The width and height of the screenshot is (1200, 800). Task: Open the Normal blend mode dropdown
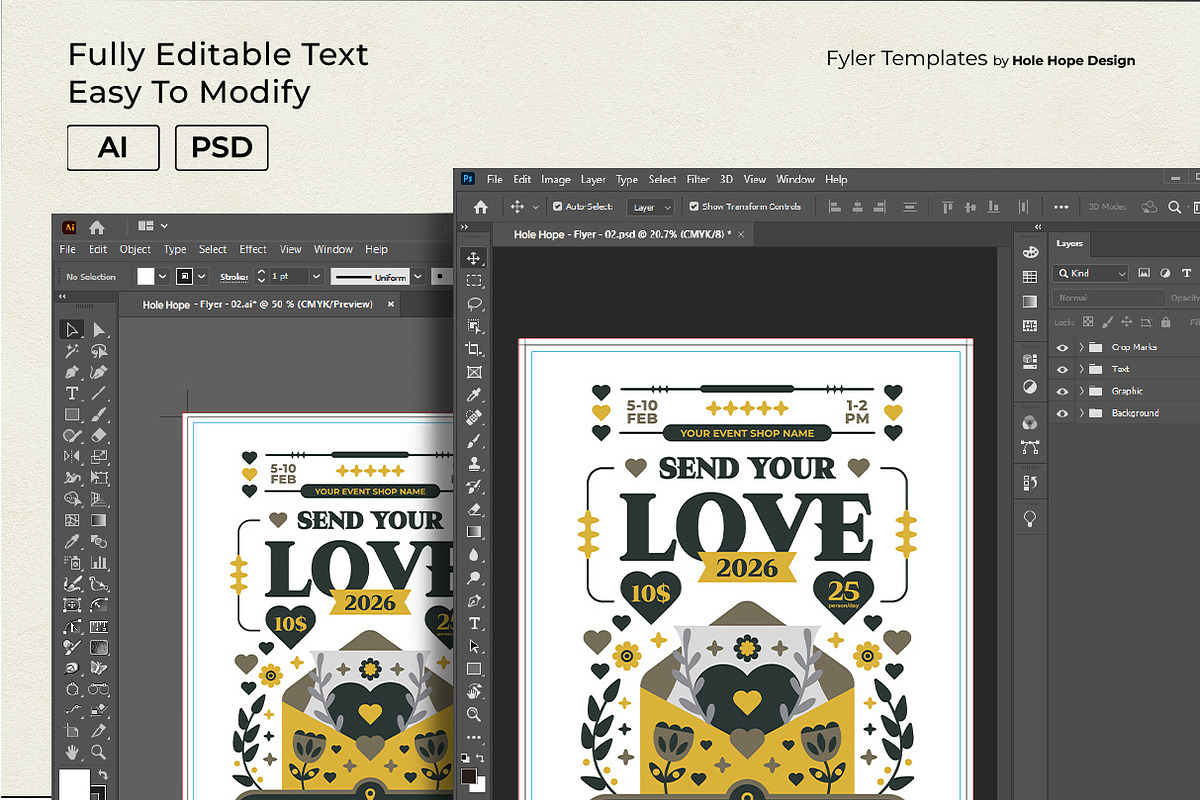click(1109, 298)
